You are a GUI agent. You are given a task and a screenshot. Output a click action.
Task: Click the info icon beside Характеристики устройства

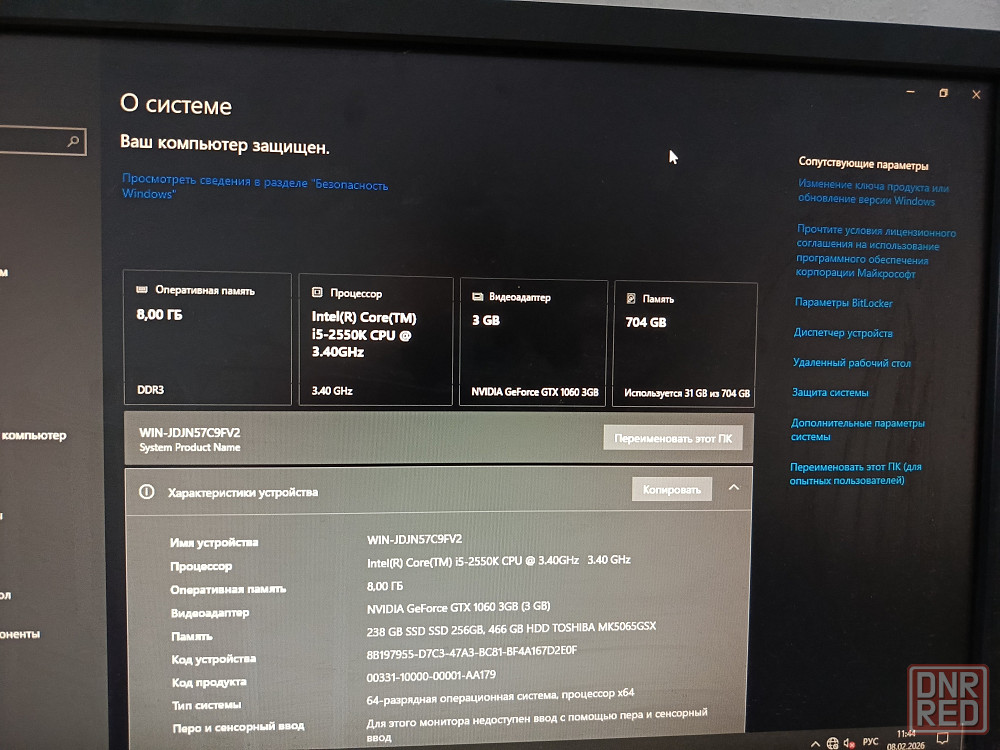147,492
